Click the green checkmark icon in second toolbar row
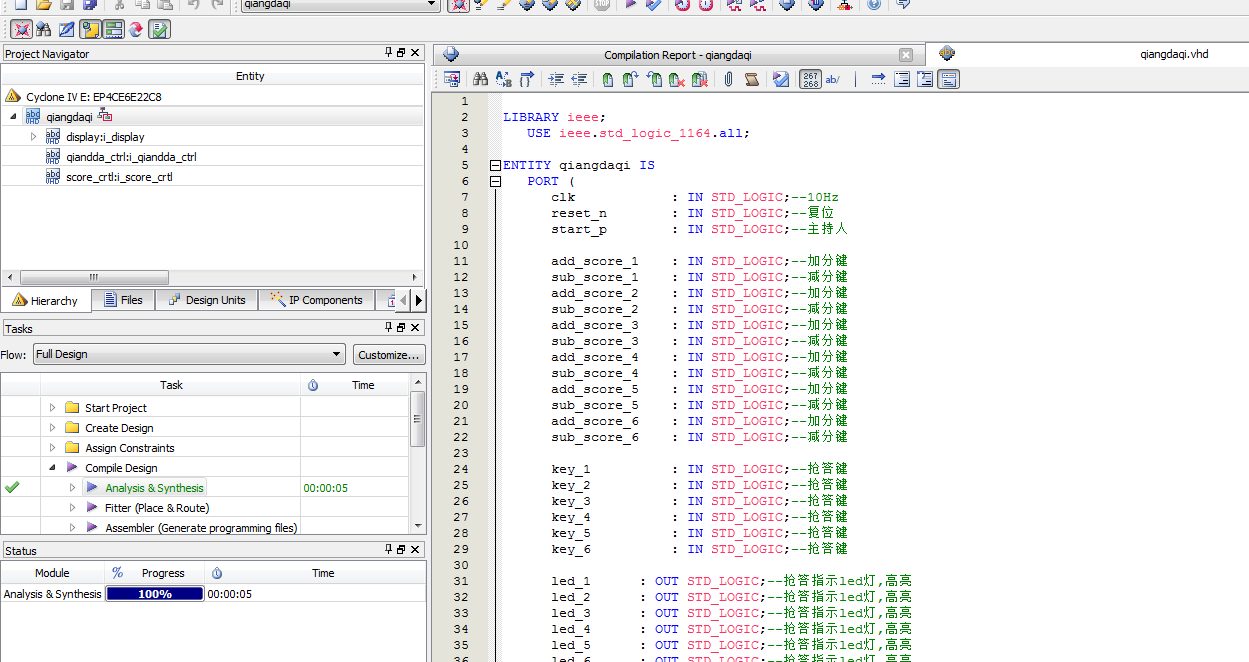This screenshot has height=662, width=1249. pyautogui.click(x=159, y=29)
